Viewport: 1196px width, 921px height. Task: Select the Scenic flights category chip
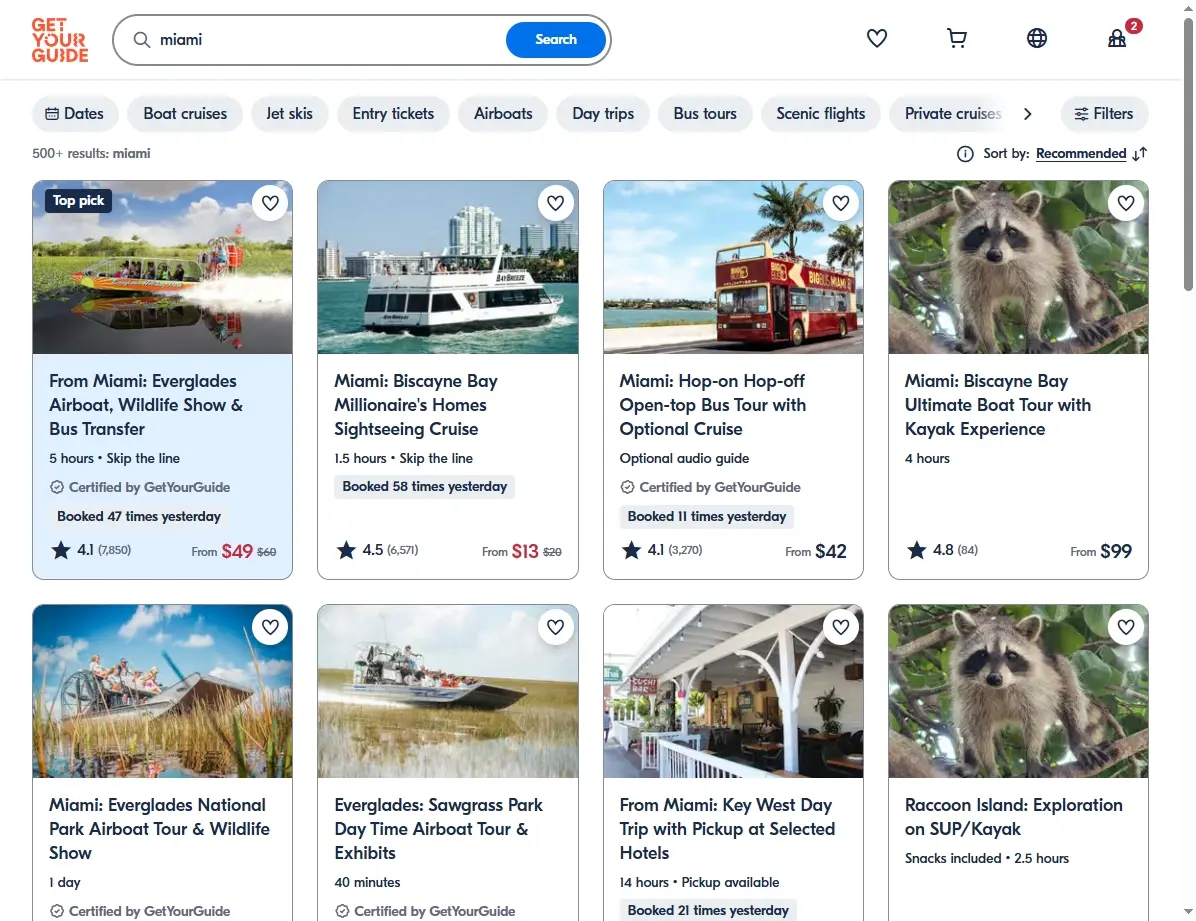click(821, 114)
